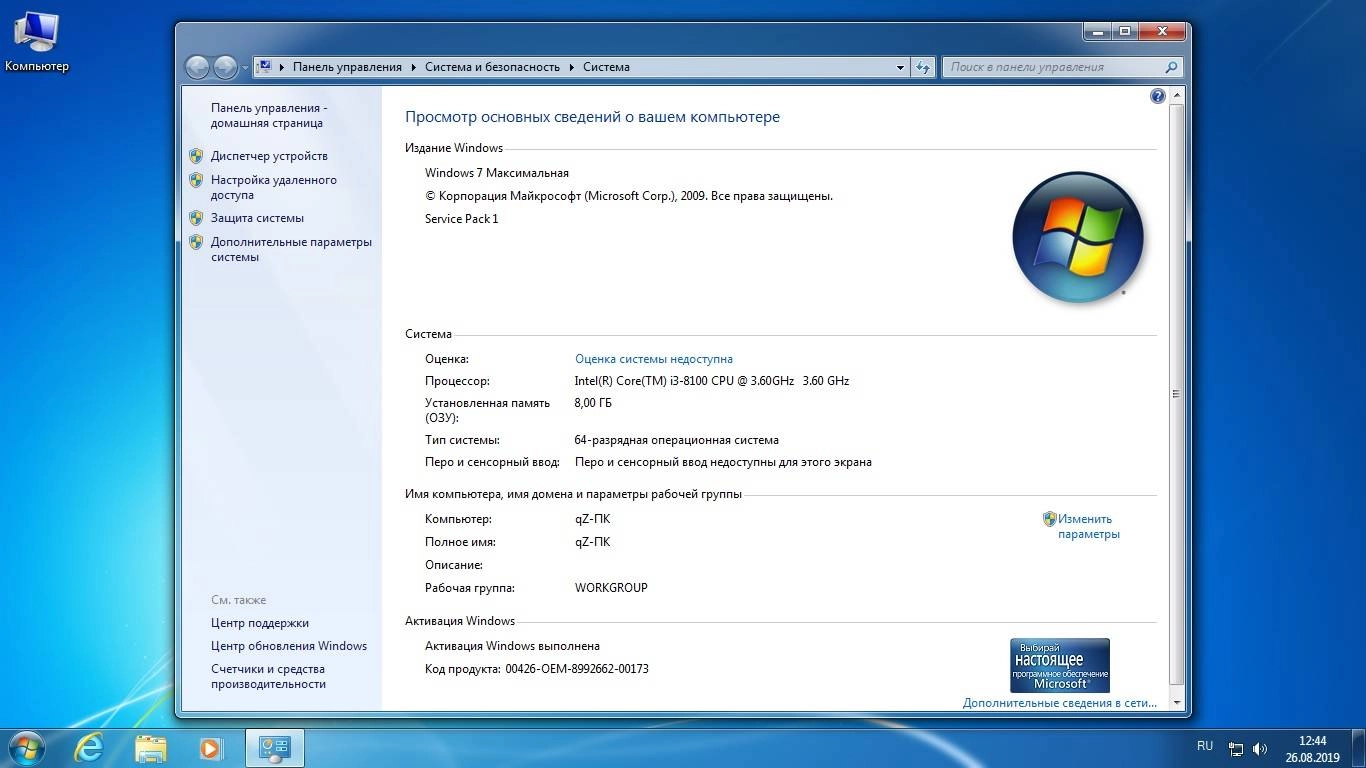
Task: Click the vertical scrollbar thumb
Action: (x=1176, y=393)
